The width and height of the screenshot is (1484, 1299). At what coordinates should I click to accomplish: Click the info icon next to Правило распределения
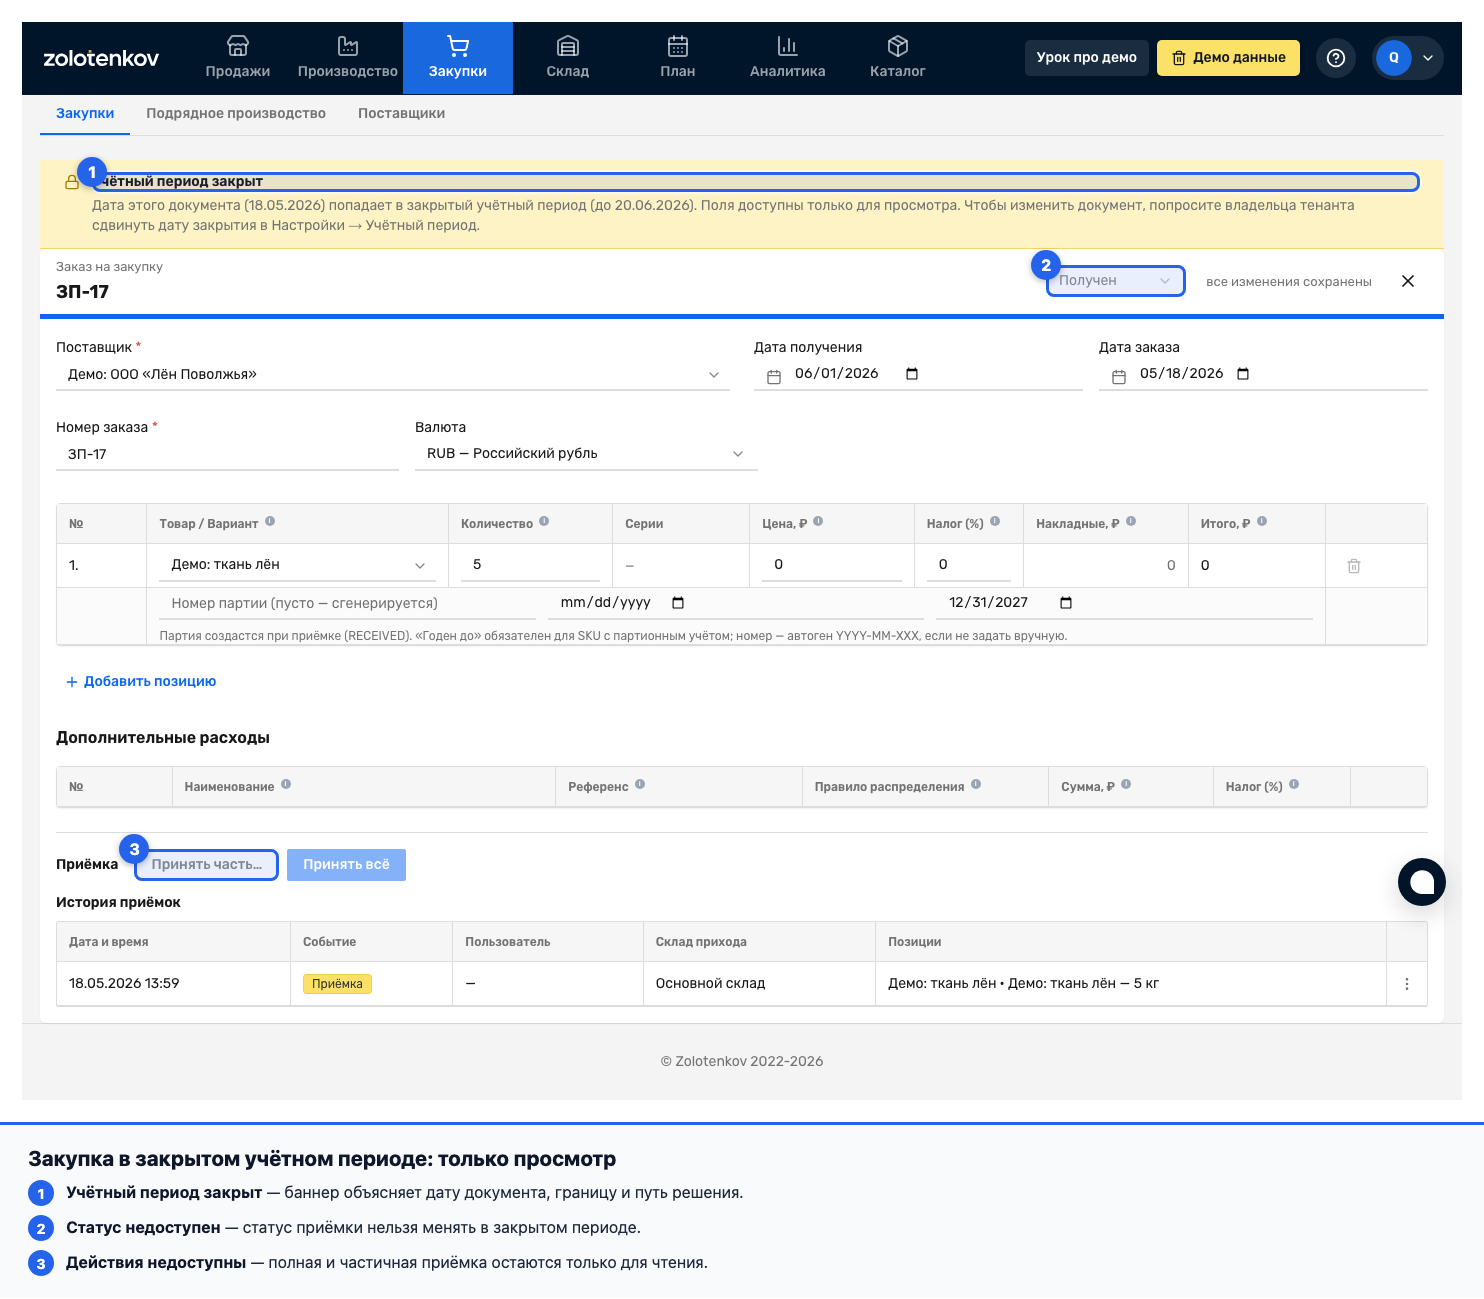[x=976, y=785]
